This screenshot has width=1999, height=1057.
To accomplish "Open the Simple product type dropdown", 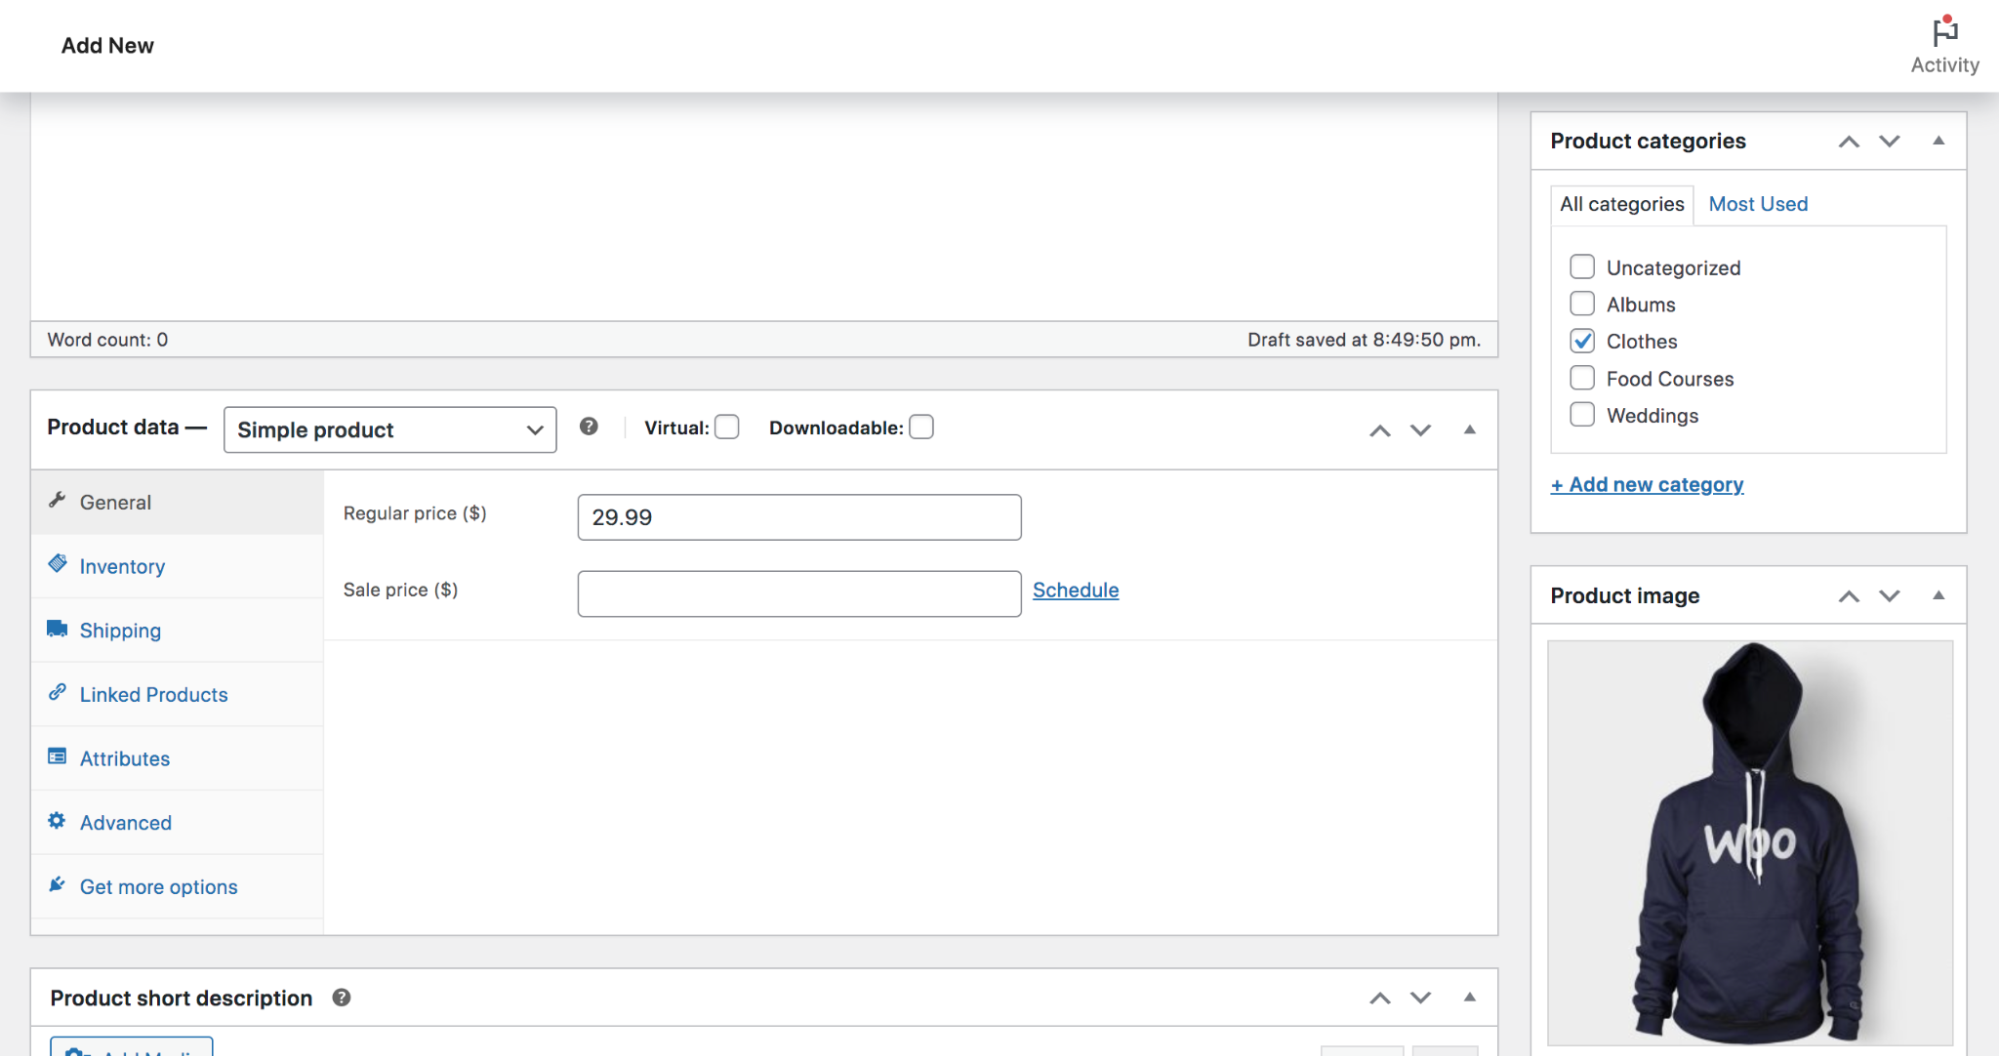I will 390,429.
